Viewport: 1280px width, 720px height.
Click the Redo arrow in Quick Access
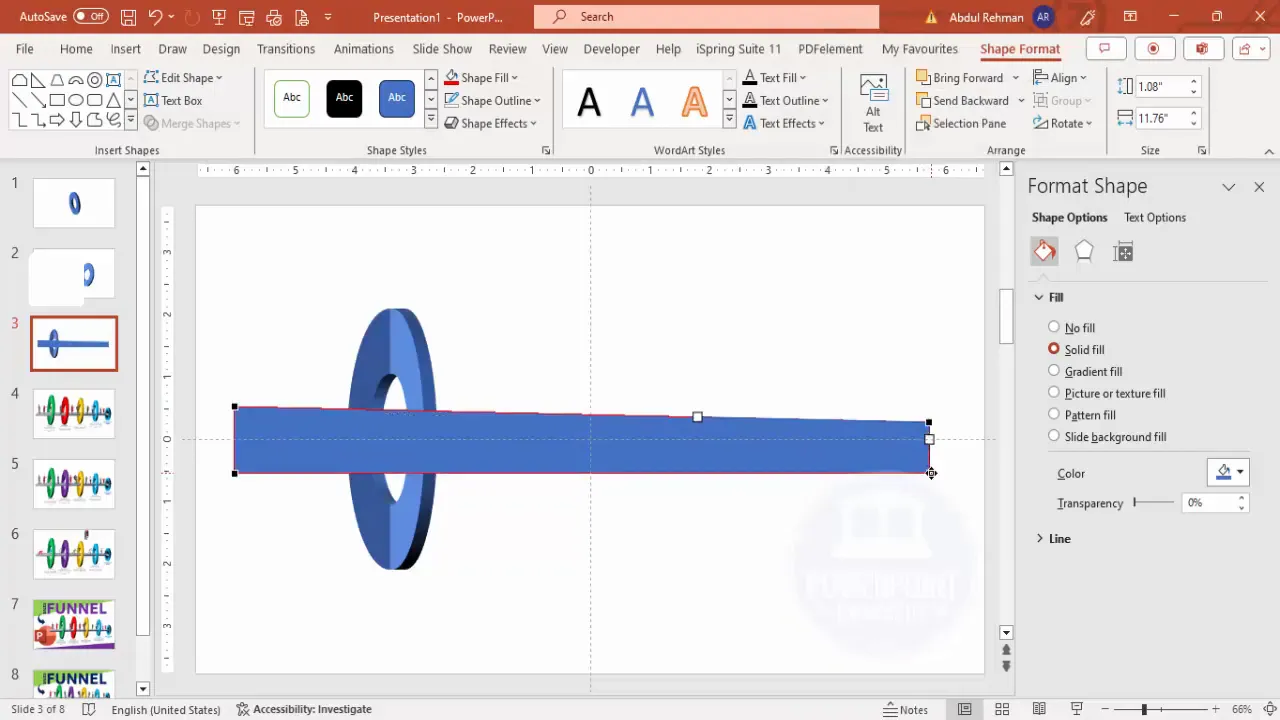(x=192, y=17)
